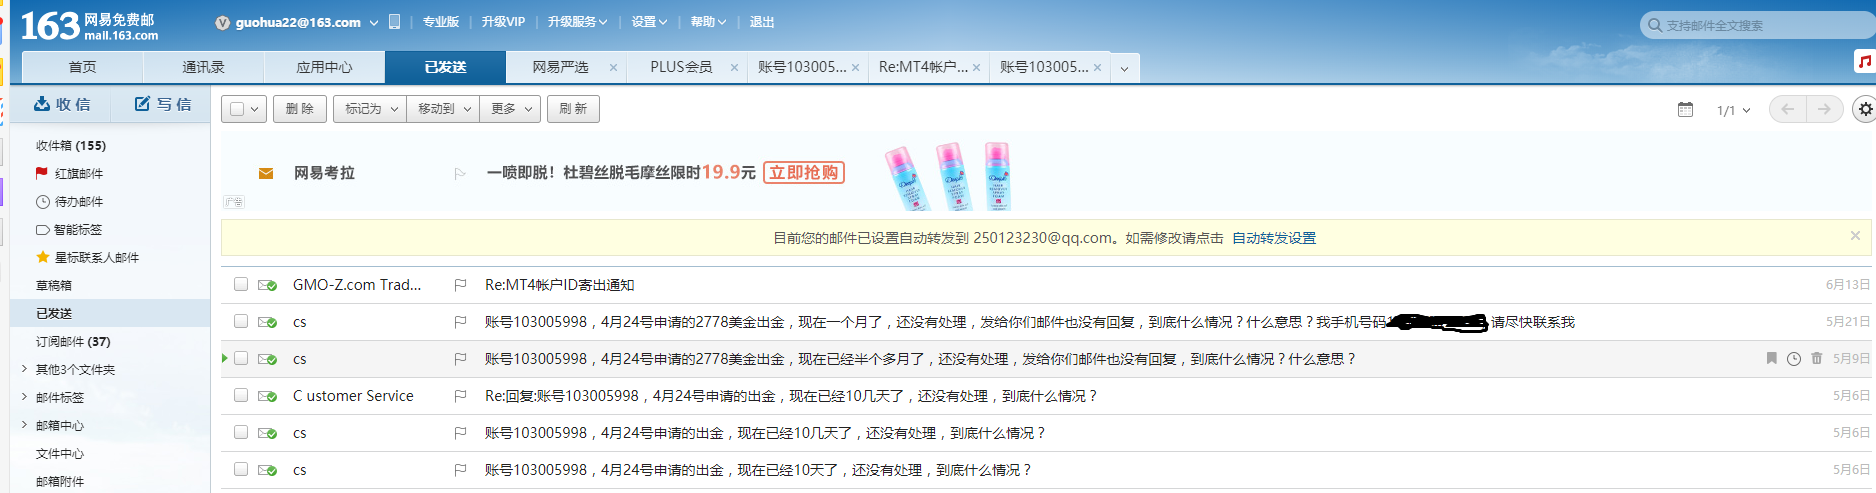Click trash icon on the 5月9日 email
Viewport: 1876px width, 493px height.
tap(1816, 359)
